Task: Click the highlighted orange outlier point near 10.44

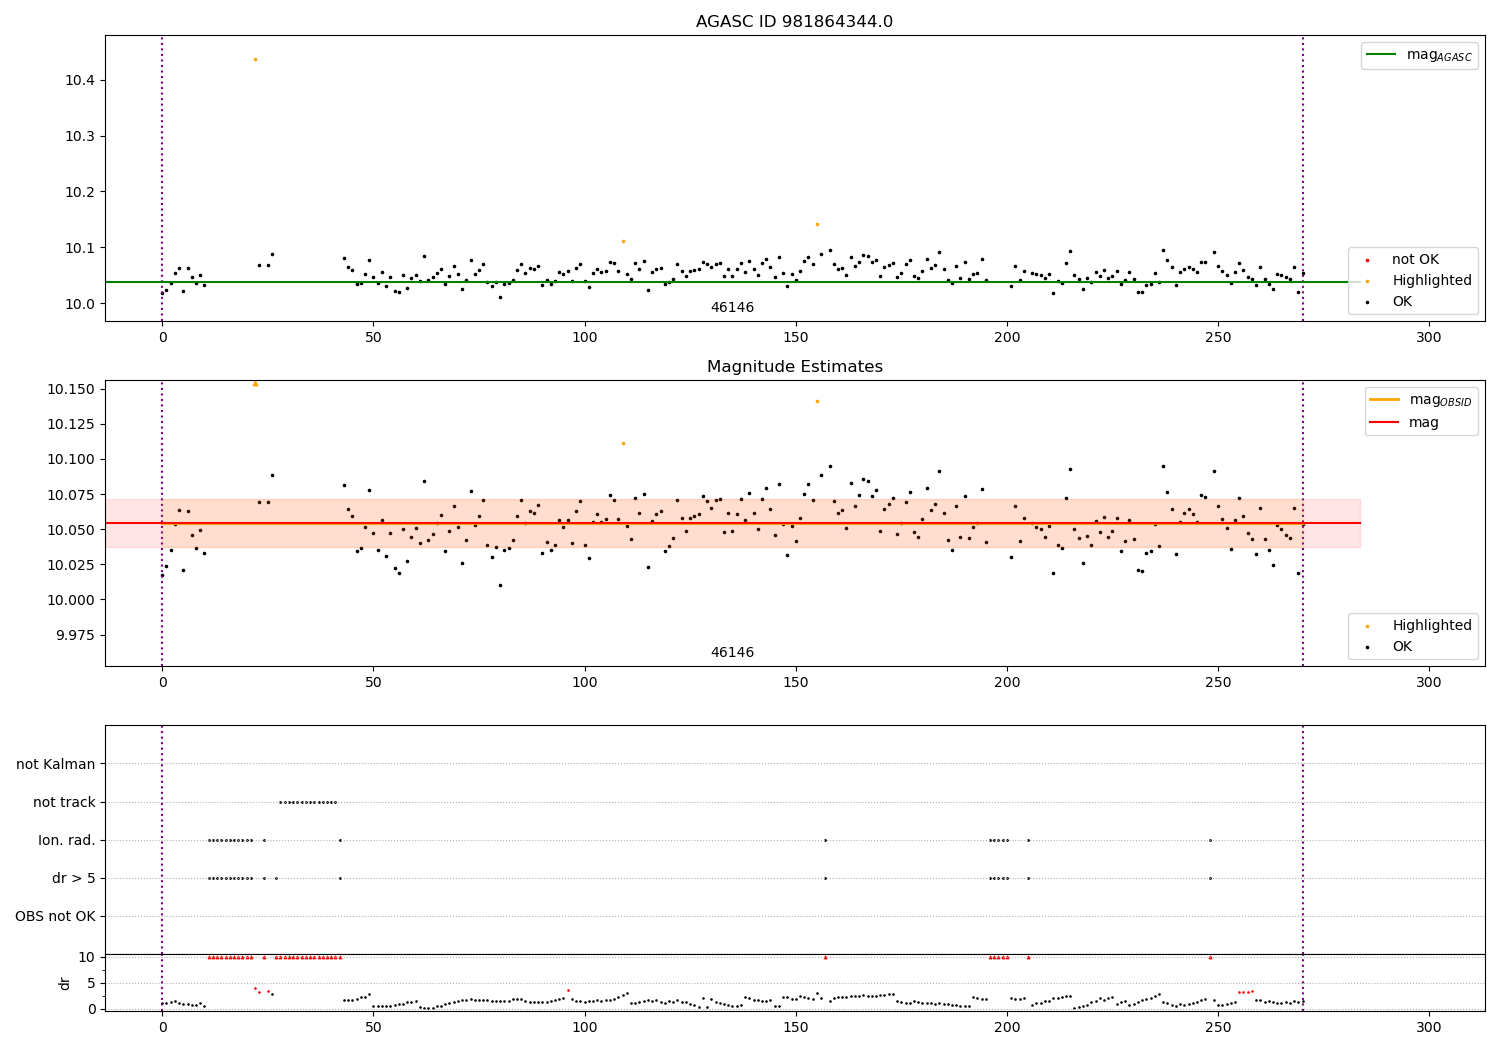Action: pyautogui.click(x=255, y=59)
